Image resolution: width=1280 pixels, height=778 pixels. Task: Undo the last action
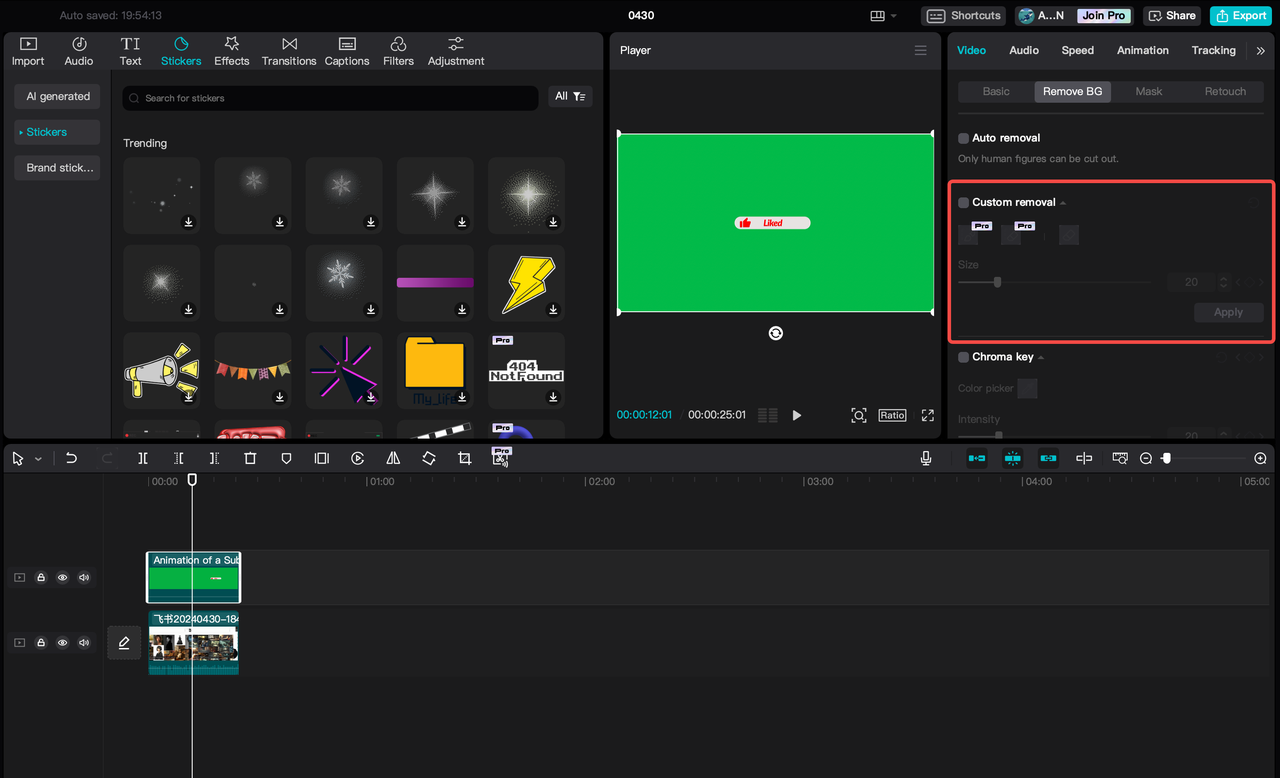(70, 458)
